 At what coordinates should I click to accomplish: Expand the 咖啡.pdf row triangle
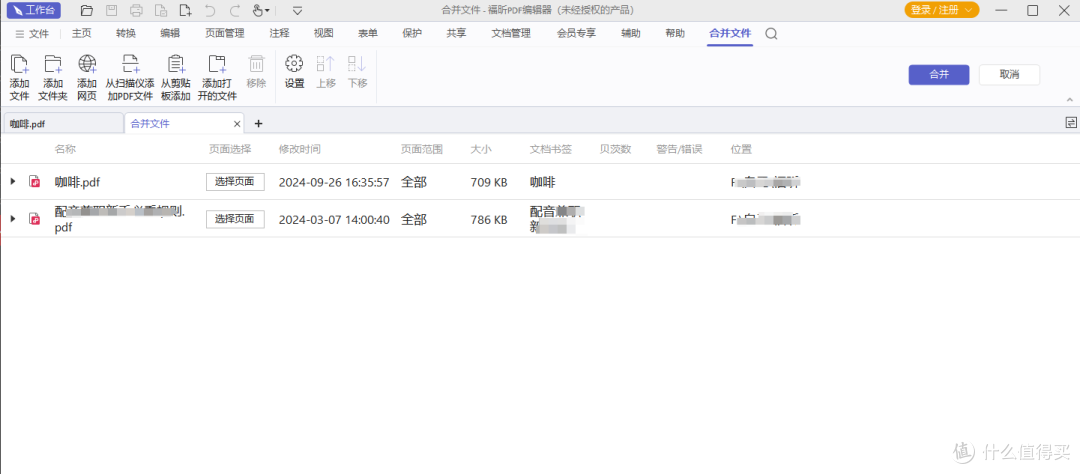coord(12,181)
